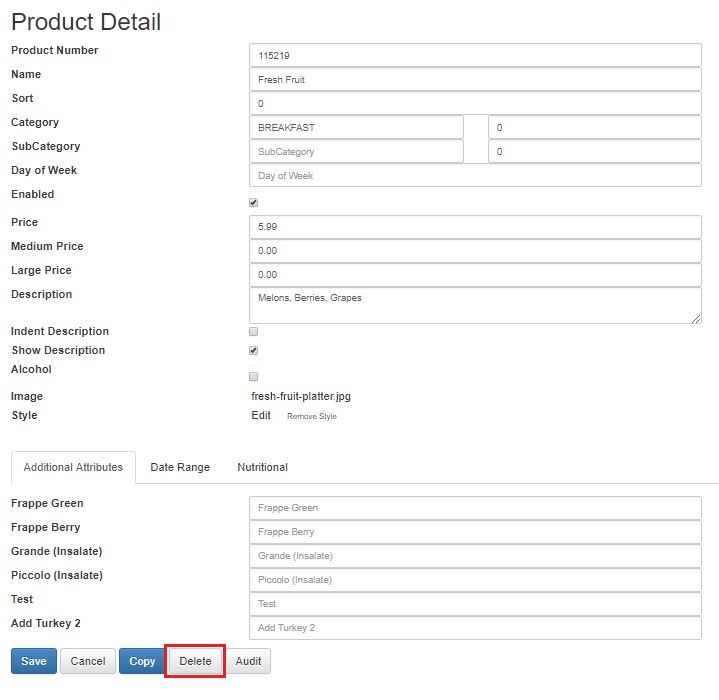The width and height of the screenshot is (719, 700).
Task: Click the Delete button
Action: (x=195, y=661)
